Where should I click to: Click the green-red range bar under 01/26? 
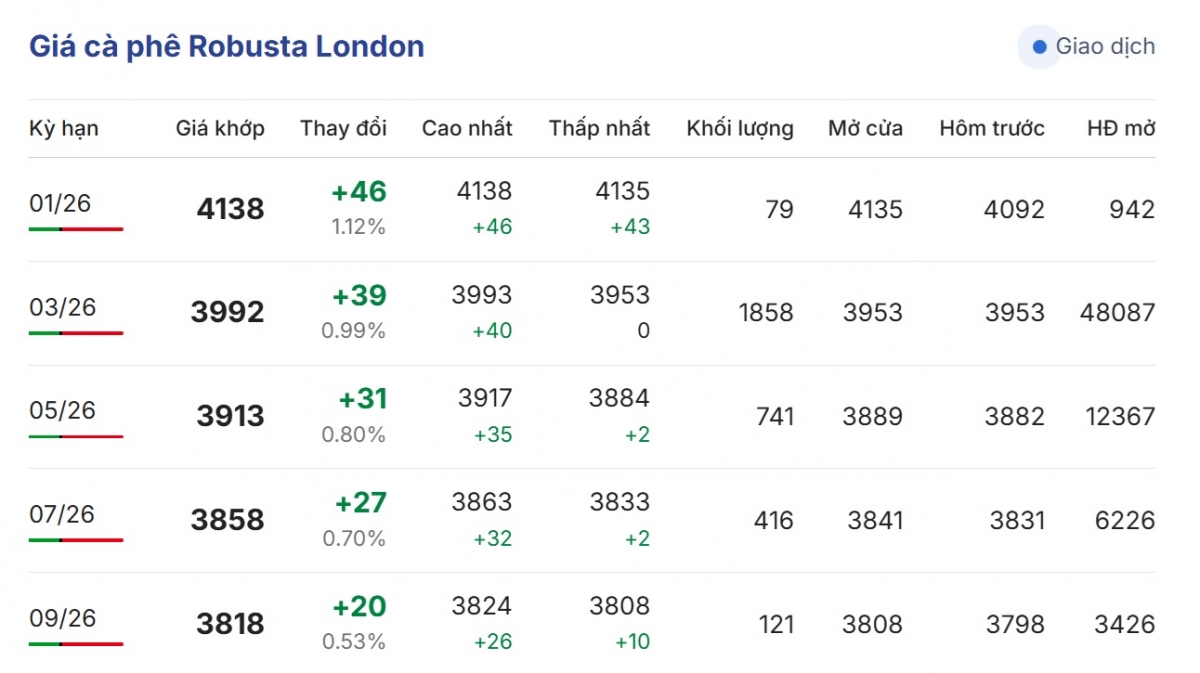76,229
